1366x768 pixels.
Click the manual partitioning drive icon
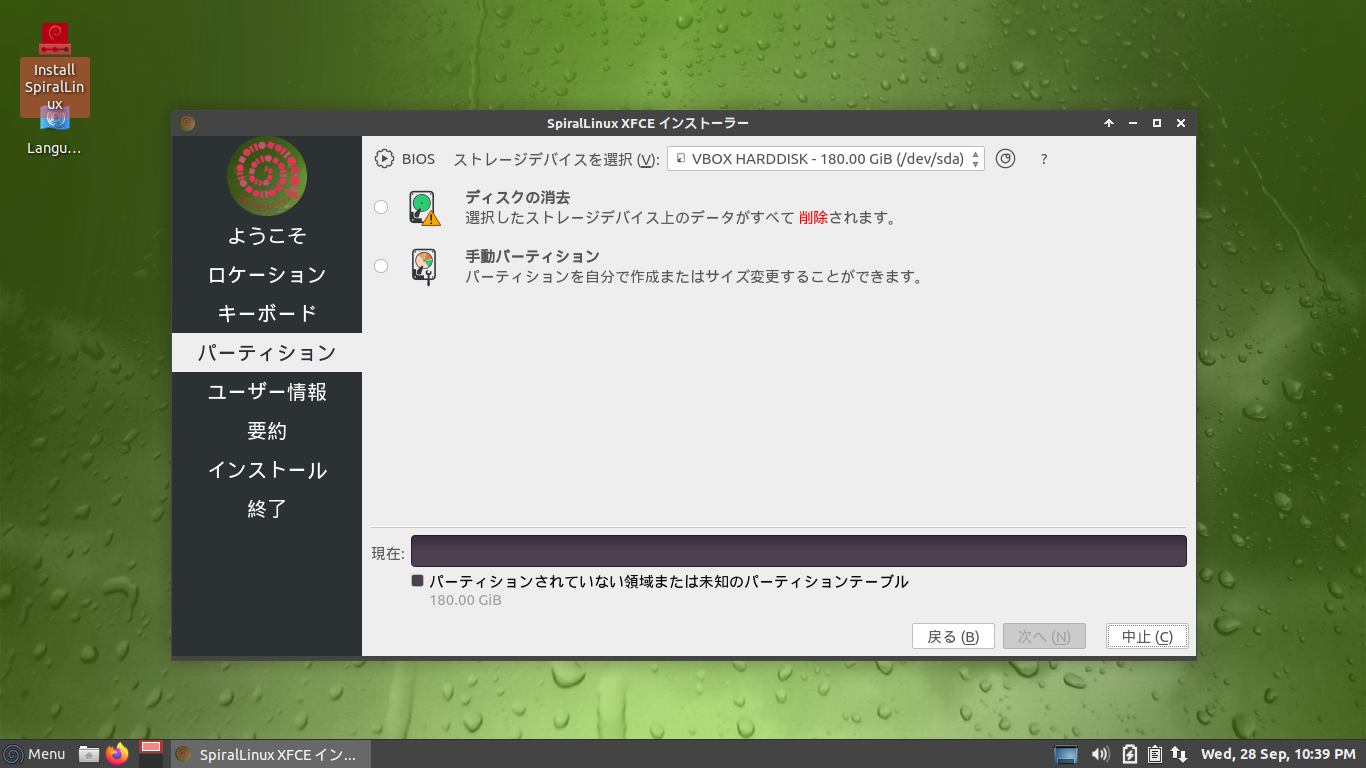(x=424, y=267)
